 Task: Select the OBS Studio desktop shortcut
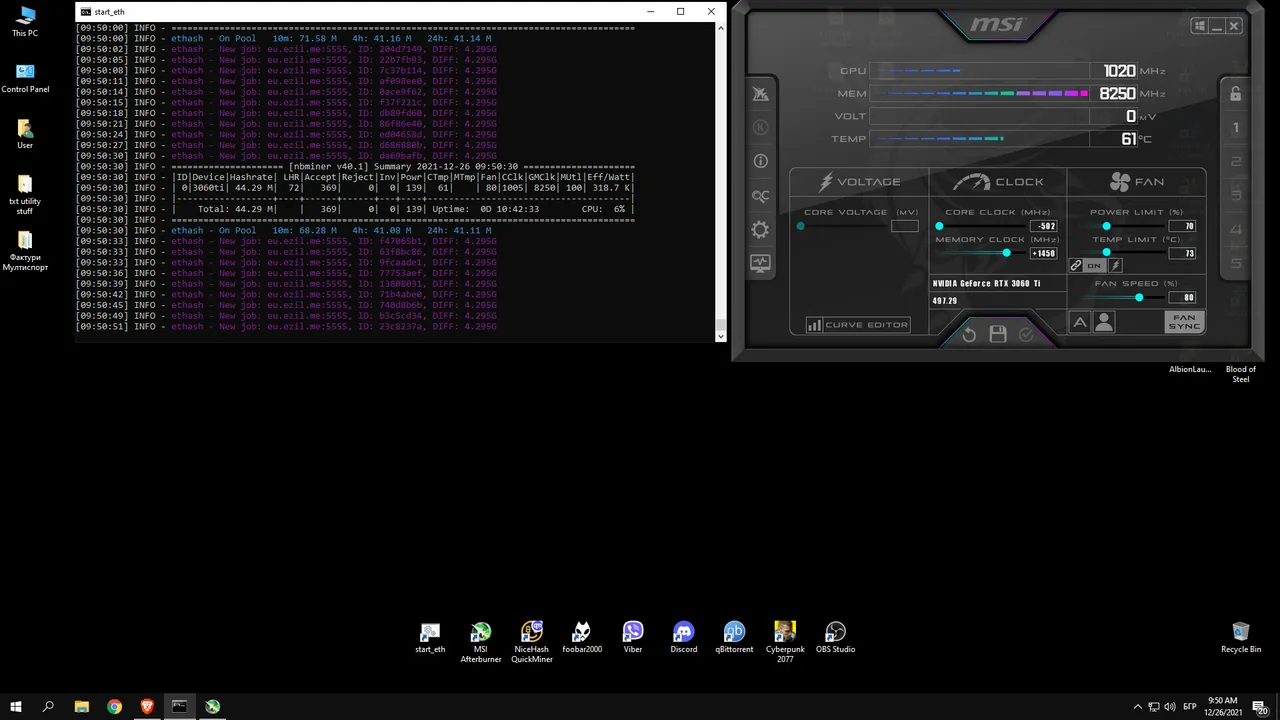(836, 638)
